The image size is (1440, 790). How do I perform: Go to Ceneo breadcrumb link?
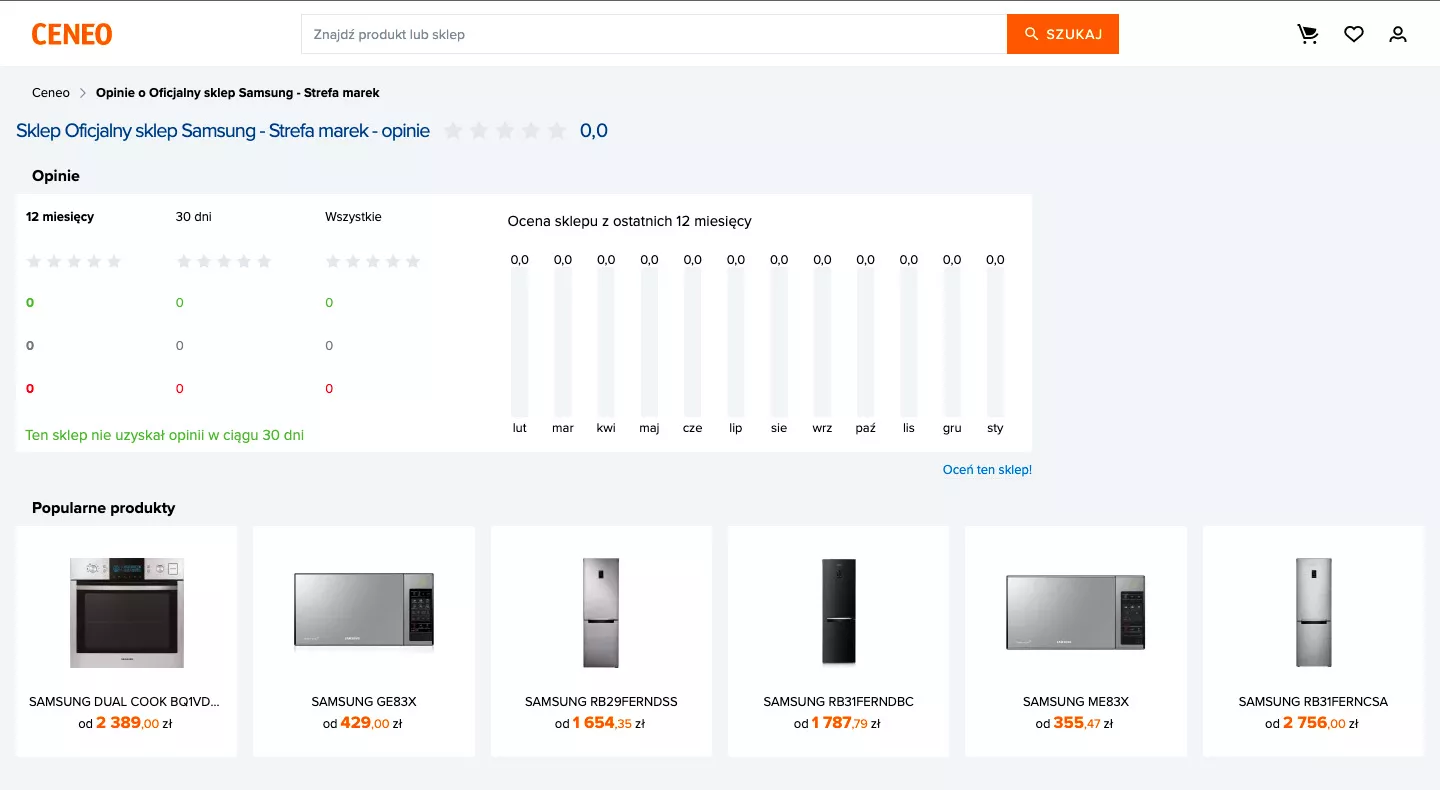[51, 93]
